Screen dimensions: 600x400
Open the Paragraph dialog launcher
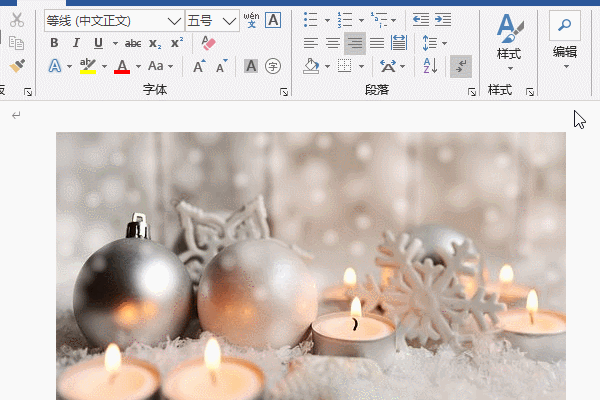tap(472, 92)
